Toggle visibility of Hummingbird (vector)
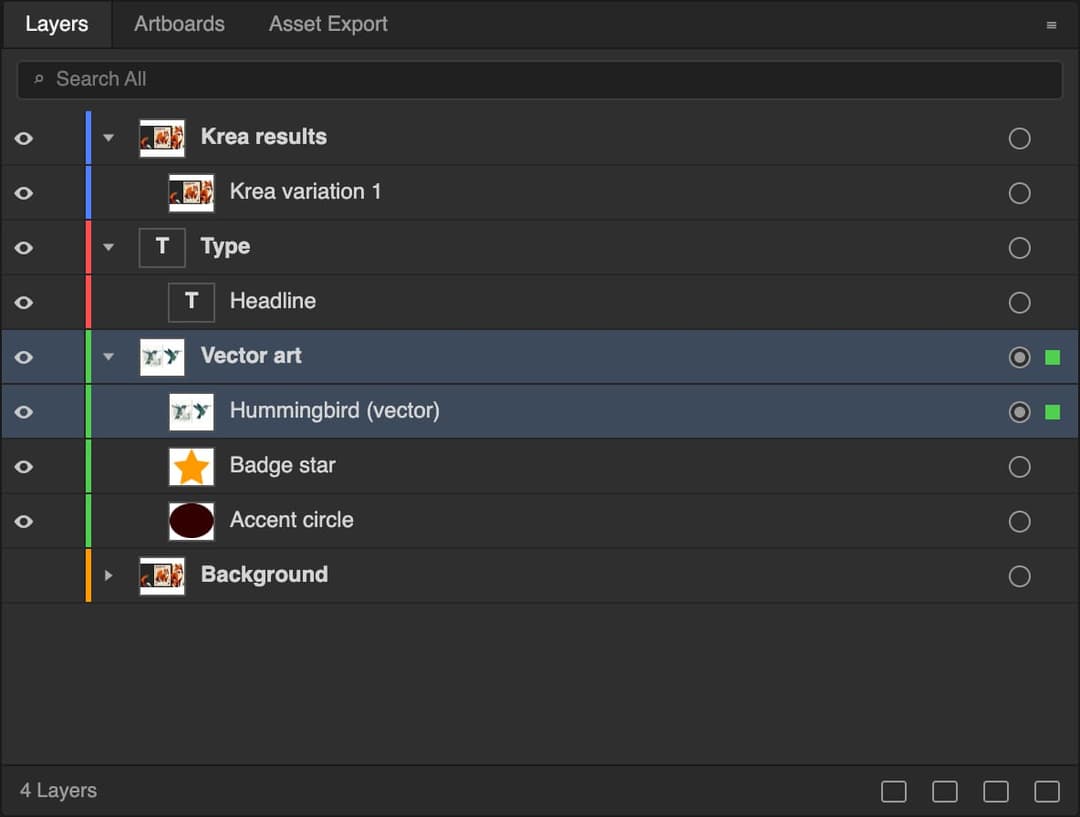The image size is (1080, 817). [23, 412]
